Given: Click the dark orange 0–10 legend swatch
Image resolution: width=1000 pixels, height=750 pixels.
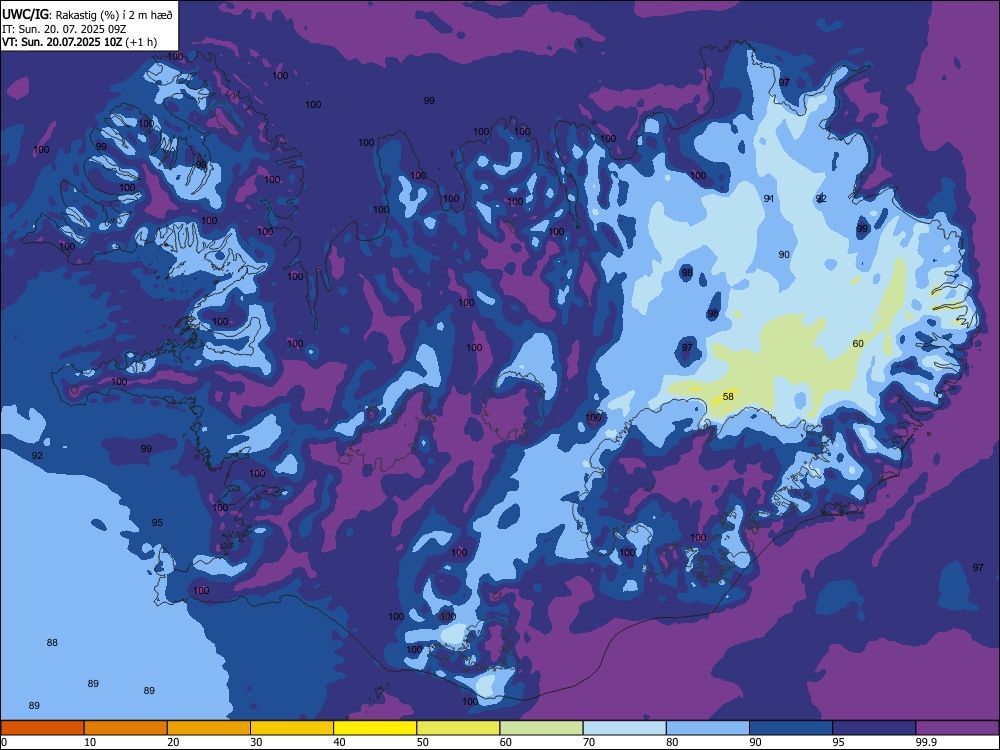Looking at the screenshot, I should [42, 728].
